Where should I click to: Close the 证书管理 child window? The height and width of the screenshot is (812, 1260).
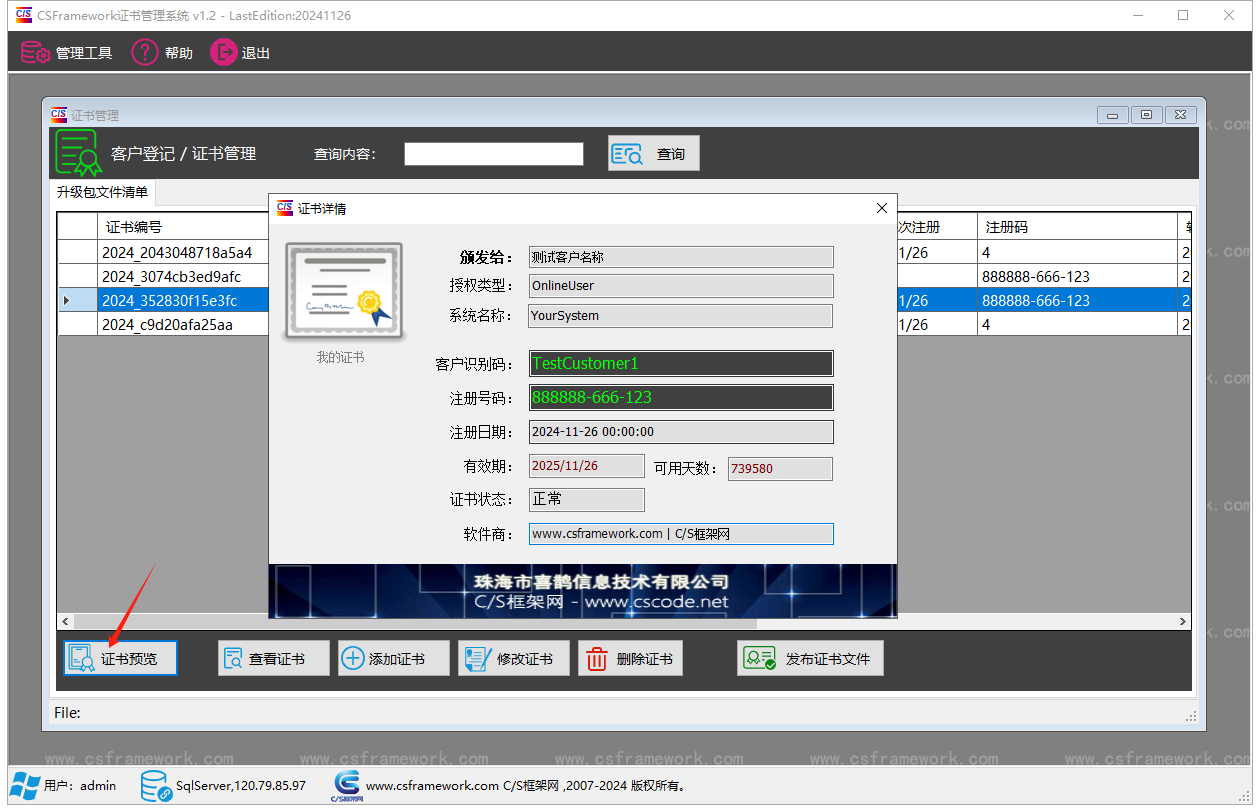(1180, 115)
